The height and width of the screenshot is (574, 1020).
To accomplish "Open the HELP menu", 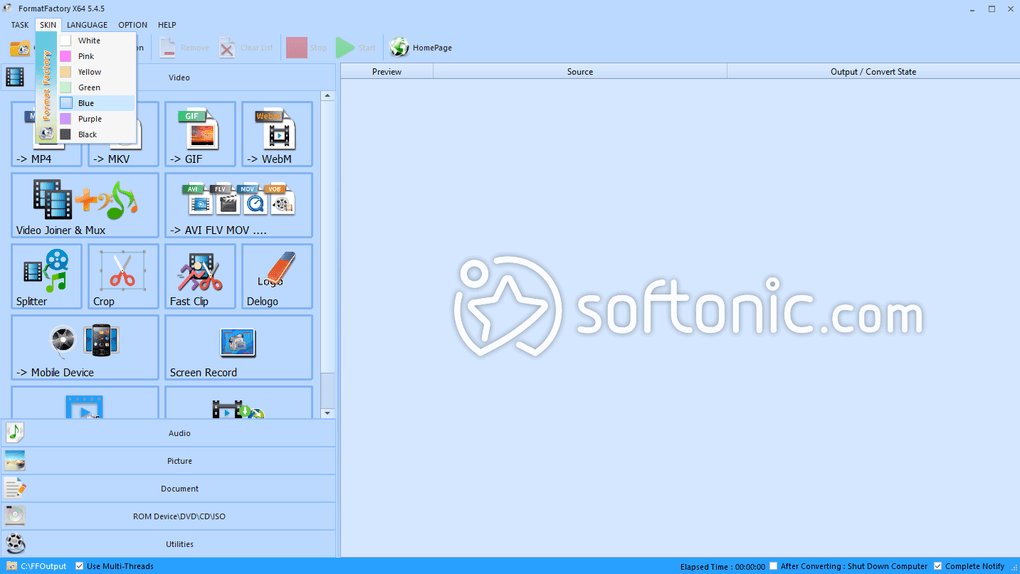I will tap(167, 25).
